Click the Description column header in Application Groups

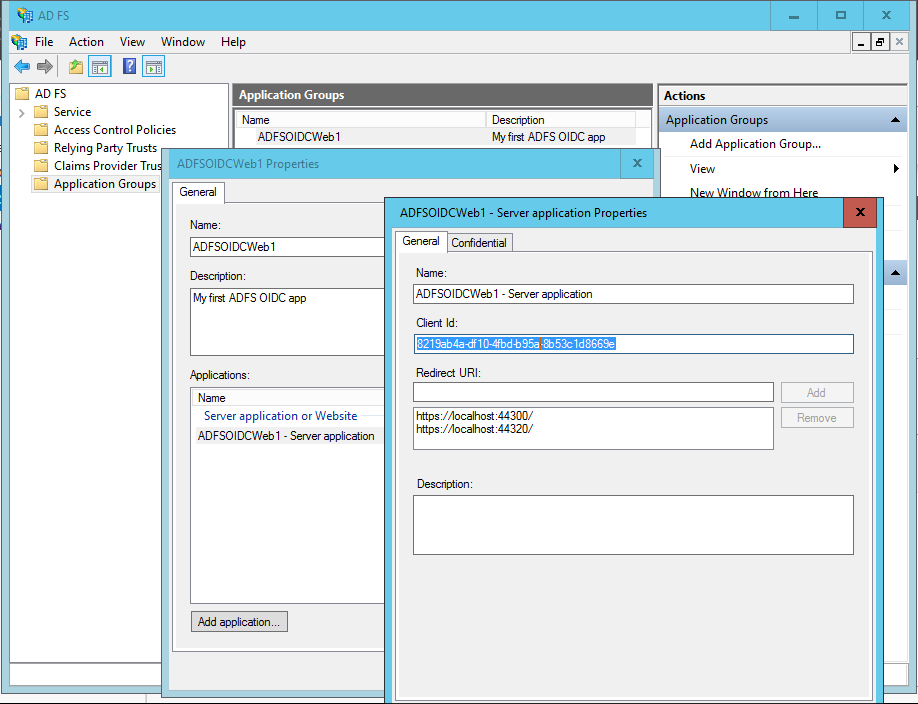(560, 119)
